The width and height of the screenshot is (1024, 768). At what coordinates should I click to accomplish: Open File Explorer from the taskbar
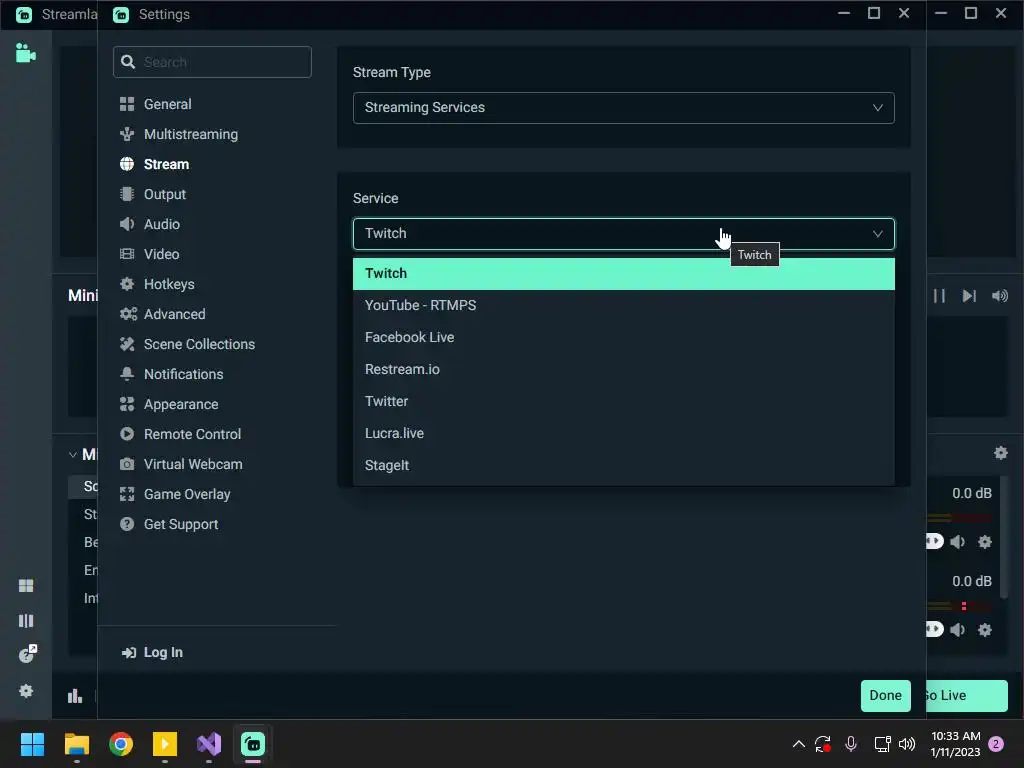(77, 744)
